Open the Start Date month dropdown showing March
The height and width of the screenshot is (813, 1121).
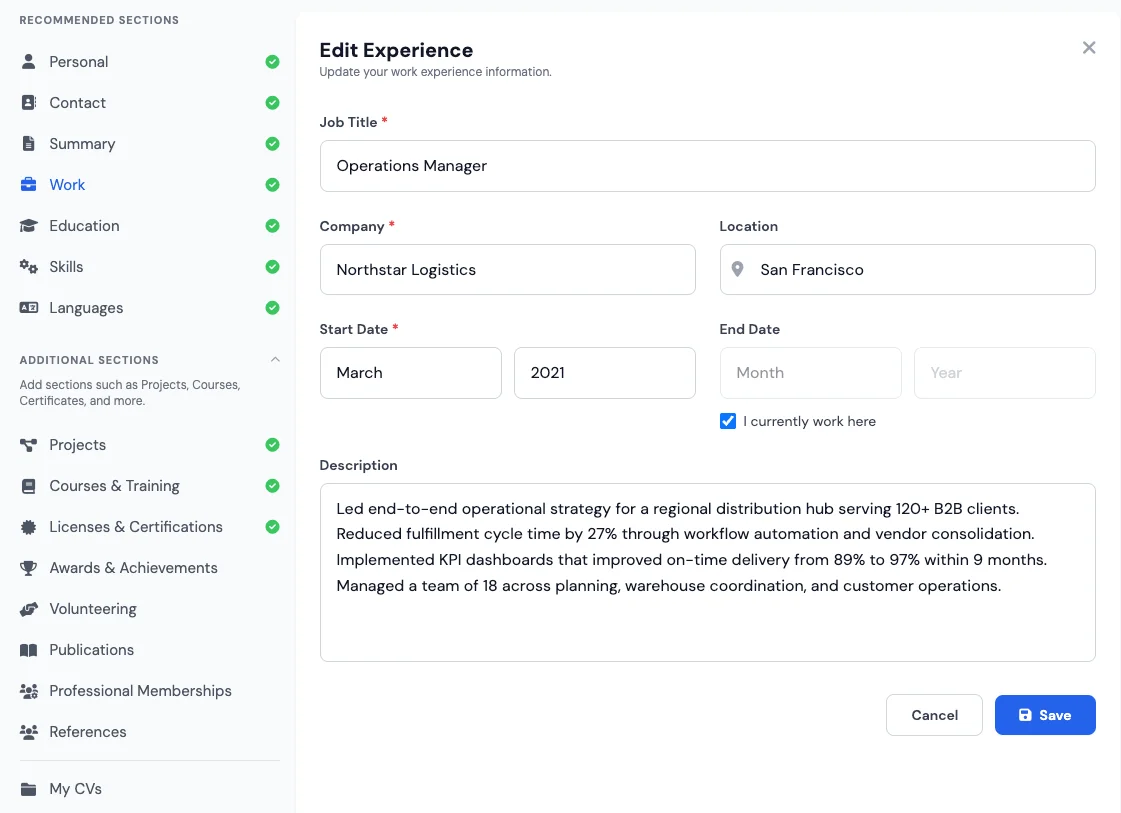(x=410, y=373)
